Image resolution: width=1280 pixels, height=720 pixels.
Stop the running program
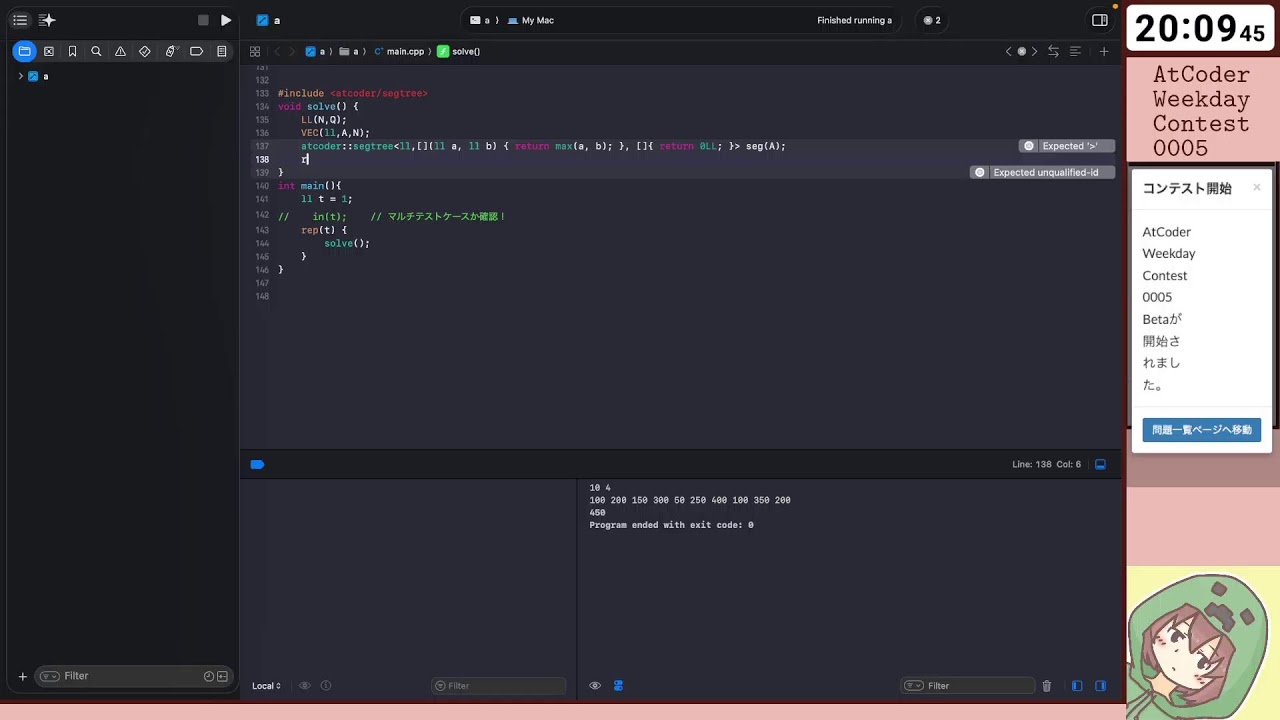click(x=203, y=20)
